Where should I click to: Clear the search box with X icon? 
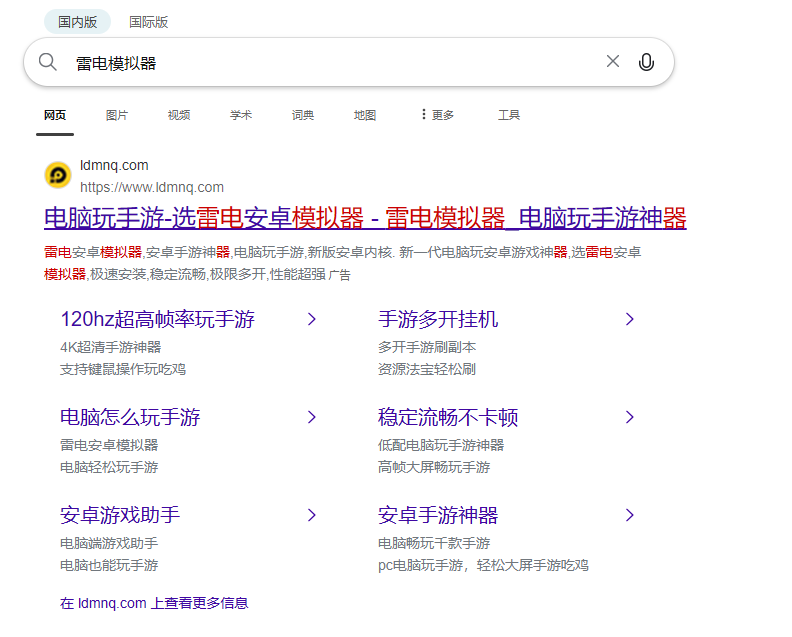point(613,62)
